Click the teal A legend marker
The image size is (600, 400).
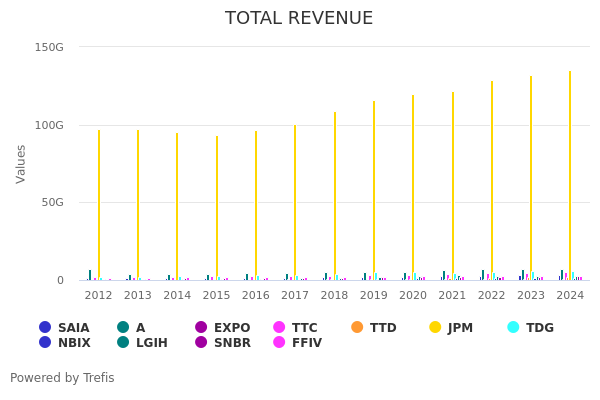click(123, 328)
